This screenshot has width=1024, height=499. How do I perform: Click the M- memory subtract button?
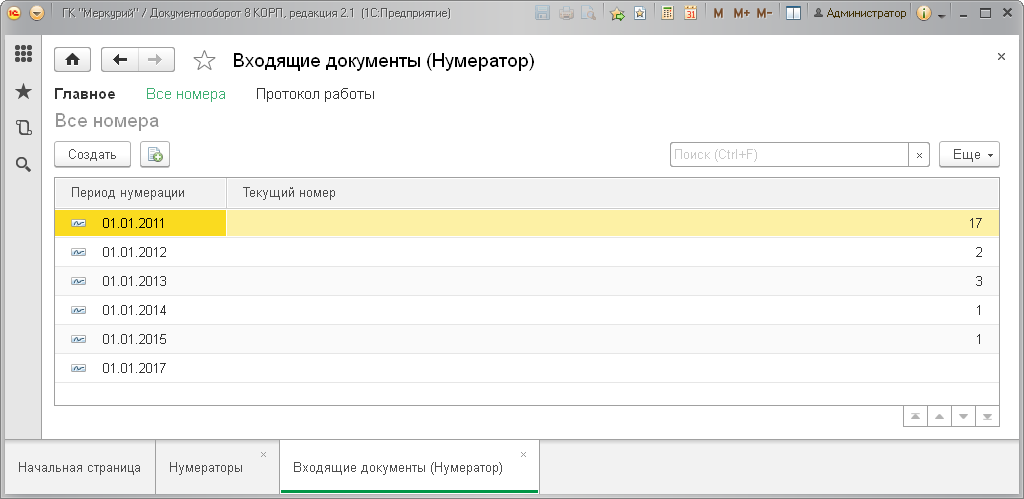tap(764, 13)
